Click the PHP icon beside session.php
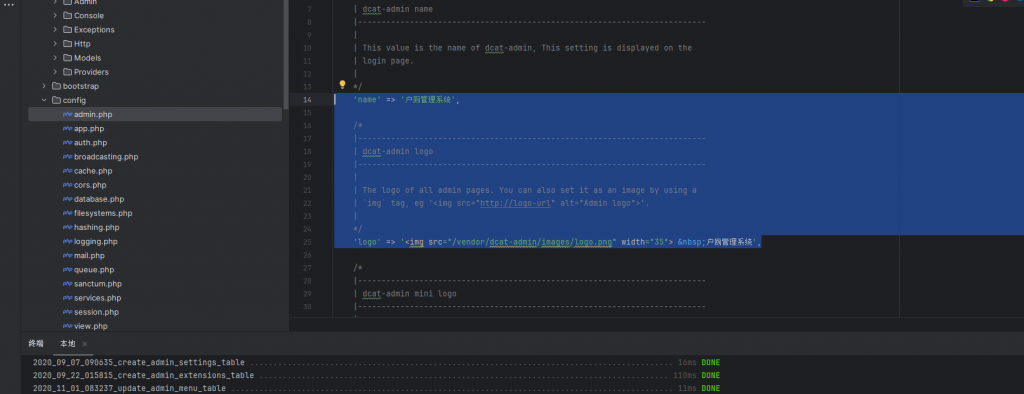Image resolution: width=1024 pixels, height=394 pixels. [x=67, y=312]
